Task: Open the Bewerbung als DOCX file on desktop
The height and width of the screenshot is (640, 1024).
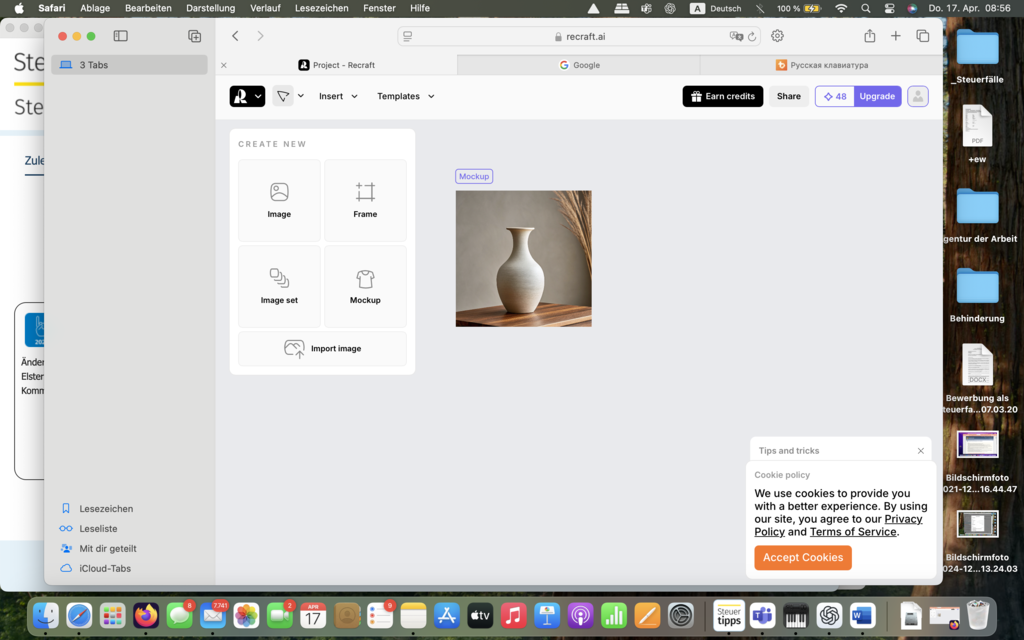Action: click(978, 379)
